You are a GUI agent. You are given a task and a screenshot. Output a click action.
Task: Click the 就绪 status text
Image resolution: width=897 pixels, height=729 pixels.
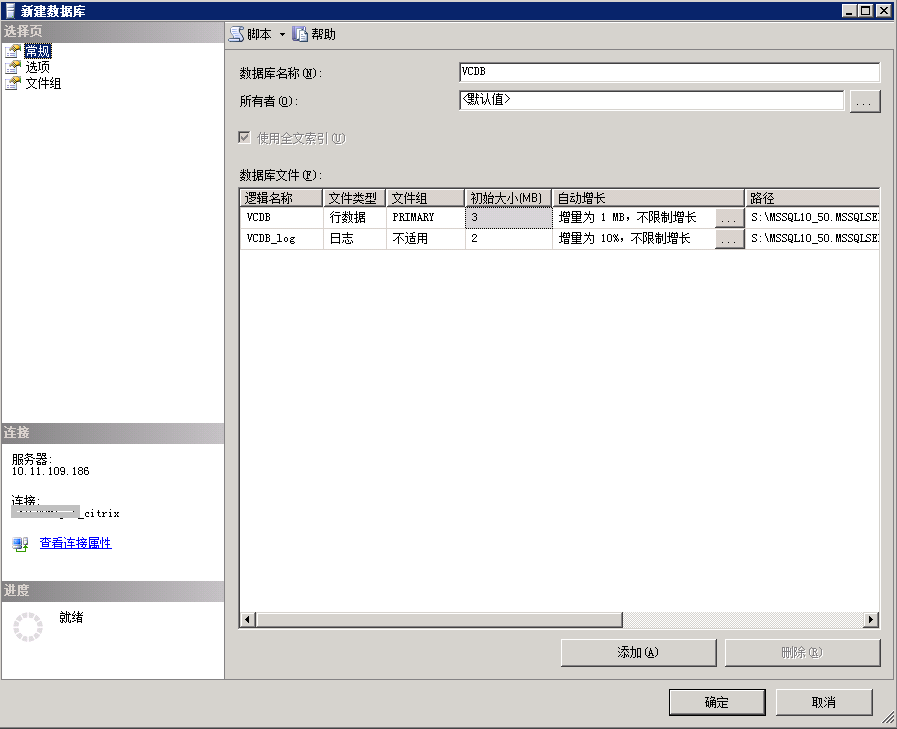[x=71, y=617]
